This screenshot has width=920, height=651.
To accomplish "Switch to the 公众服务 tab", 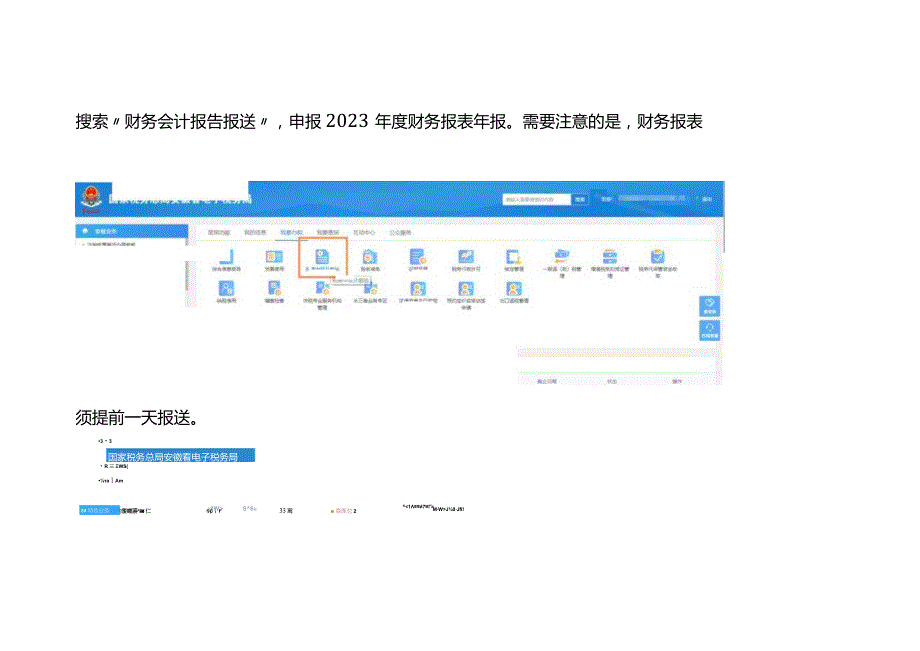I will tap(400, 233).
